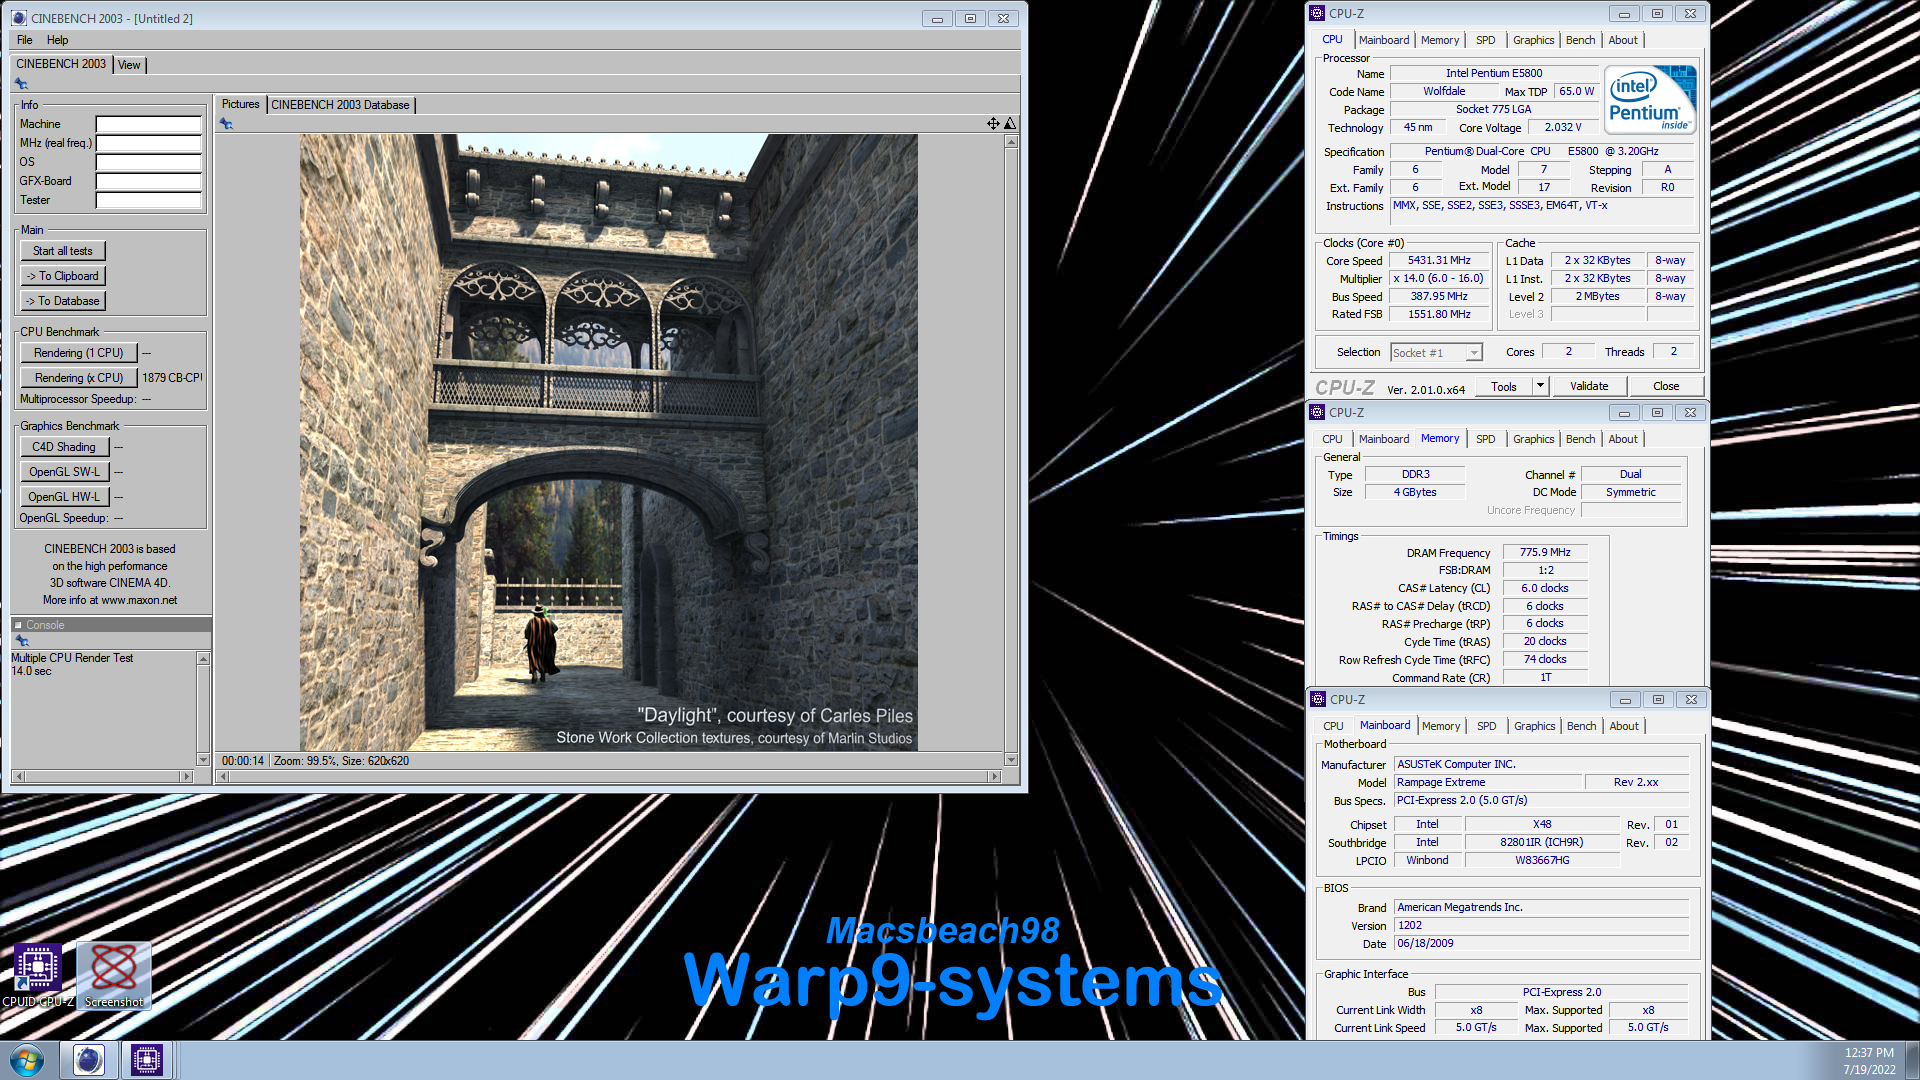Open the Socket #1 selection dropdown
The height and width of the screenshot is (1080, 1920).
(x=1473, y=353)
